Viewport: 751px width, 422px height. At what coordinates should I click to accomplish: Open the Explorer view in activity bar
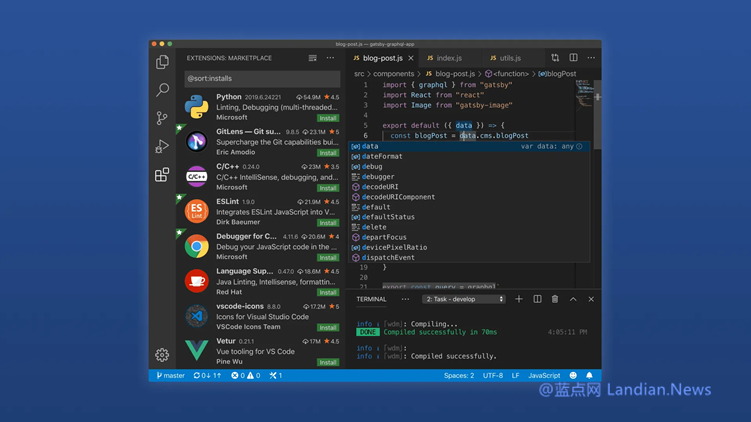pos(162,62)
